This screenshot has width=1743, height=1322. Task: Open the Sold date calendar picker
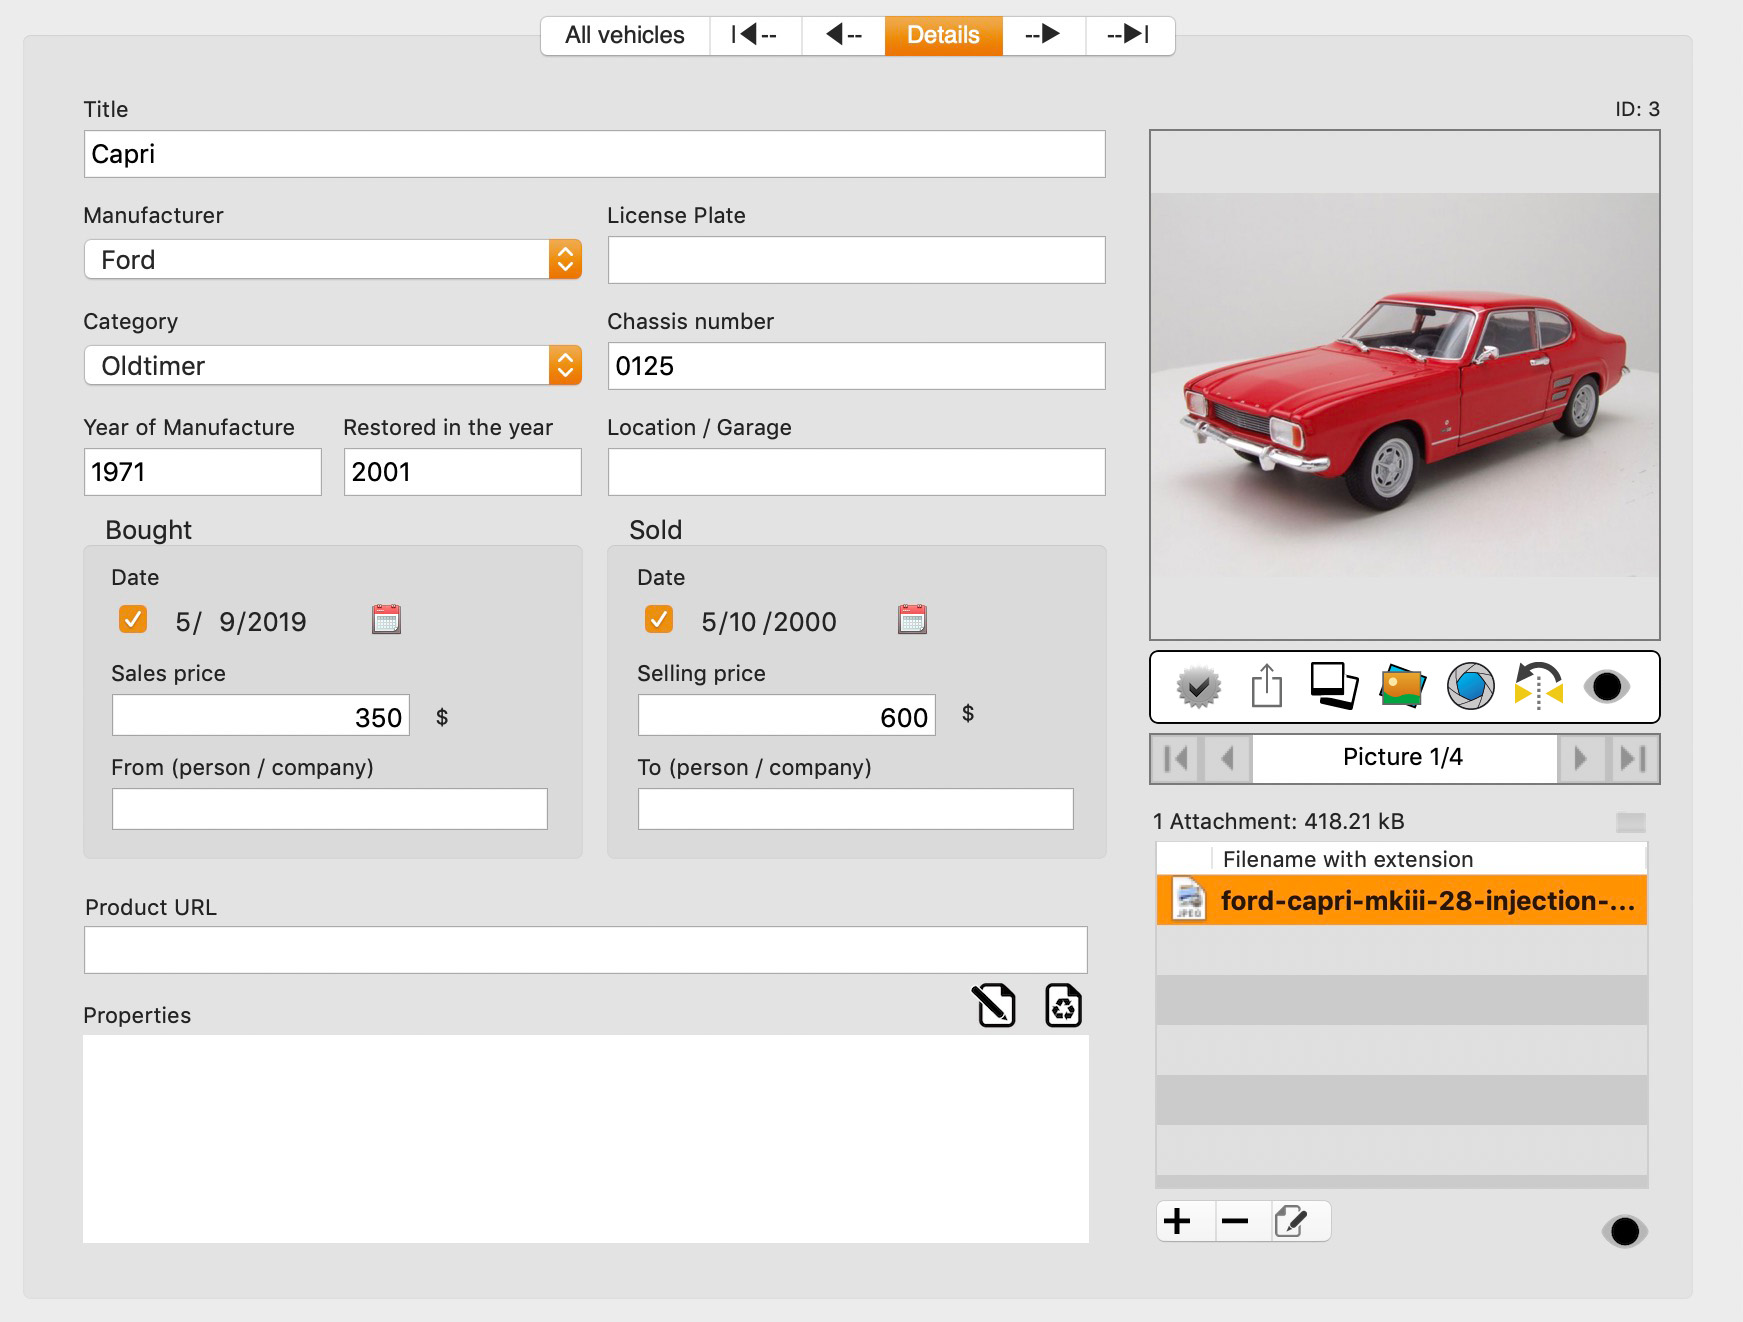[912, 619]
